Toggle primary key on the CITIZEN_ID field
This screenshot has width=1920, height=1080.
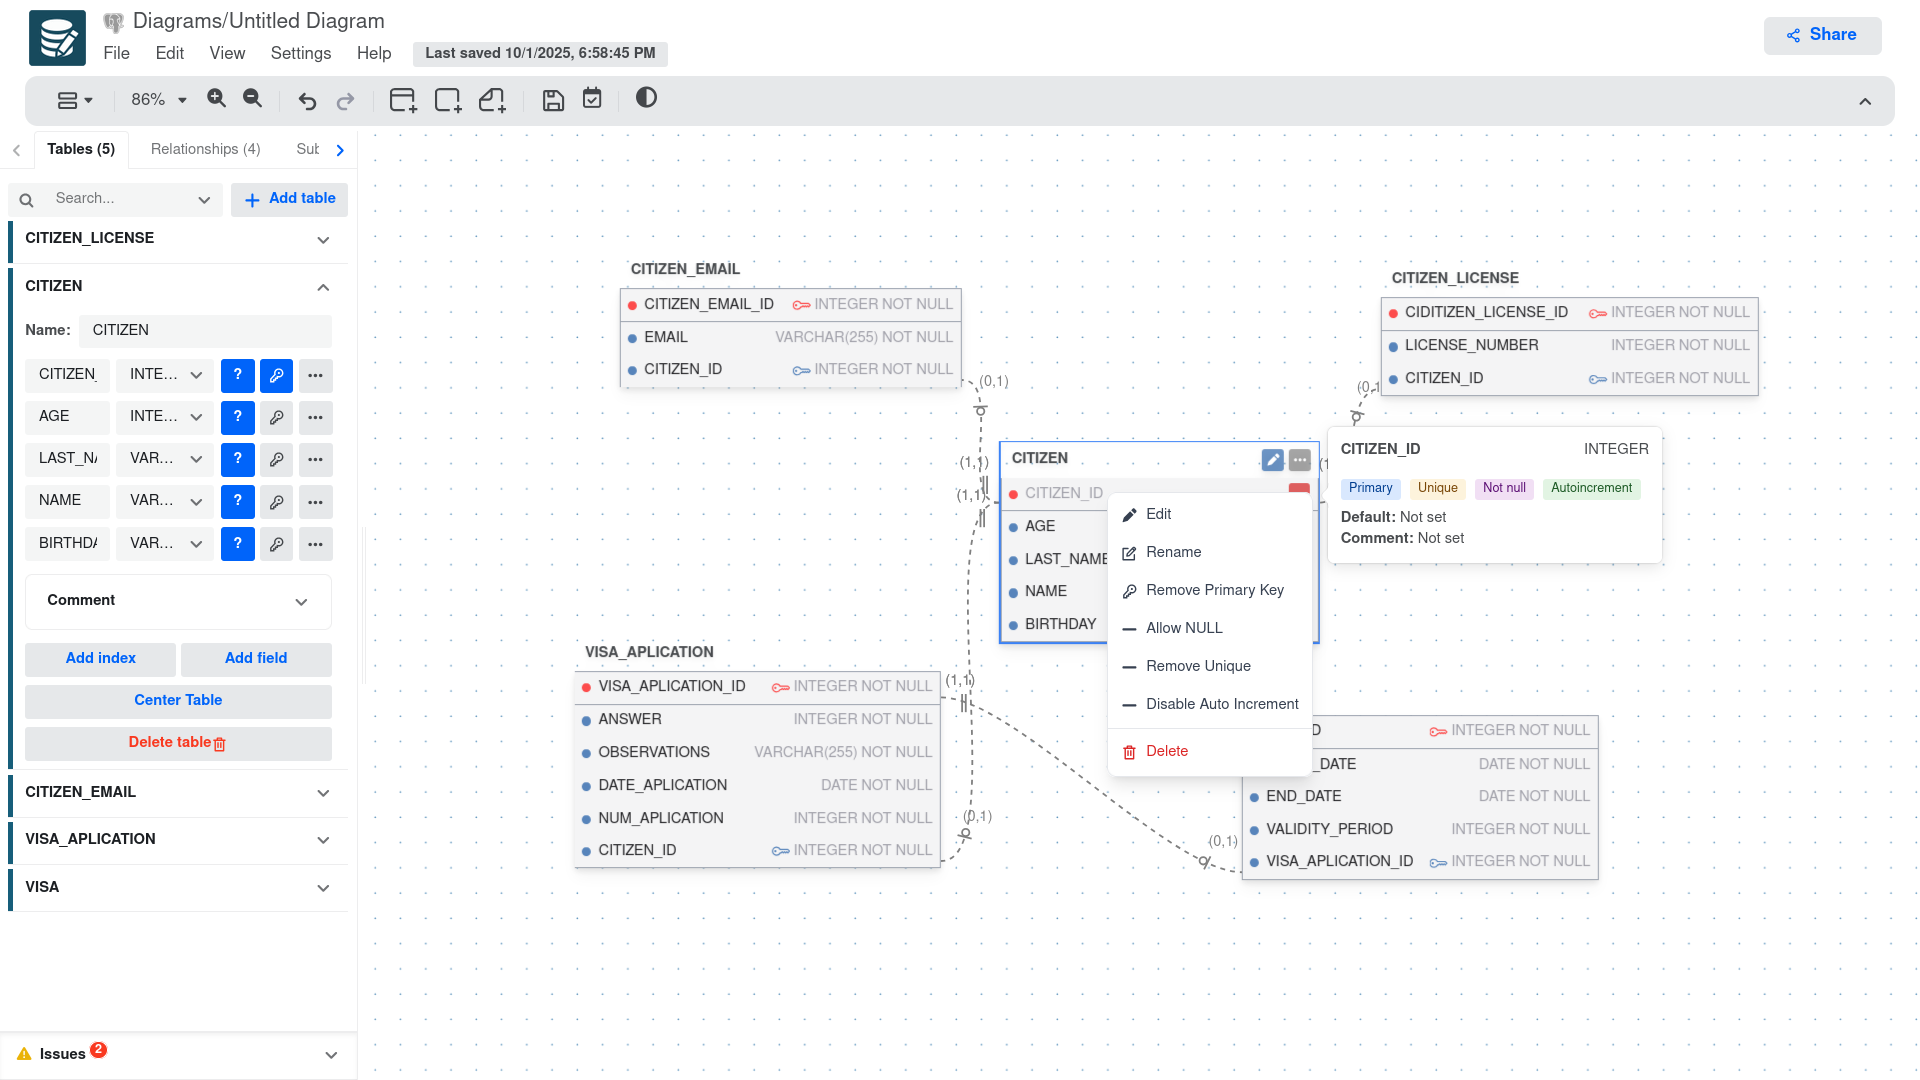click(x=276, y=375)
